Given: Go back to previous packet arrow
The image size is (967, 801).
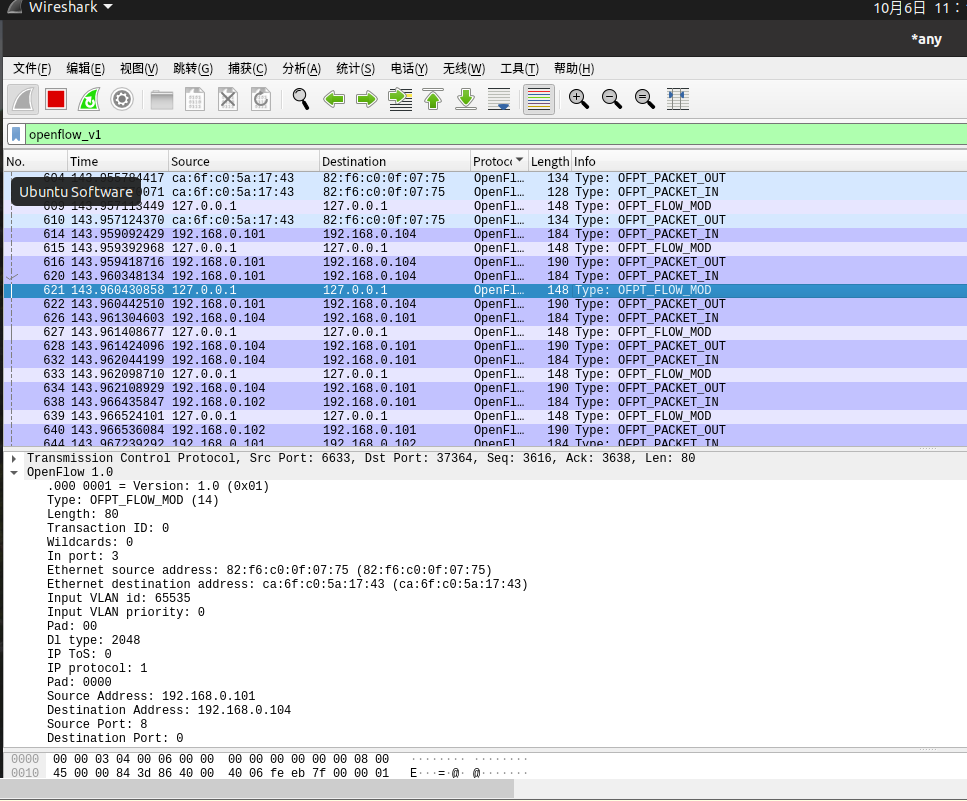Looking at the screenshot, I should (334, 99).
